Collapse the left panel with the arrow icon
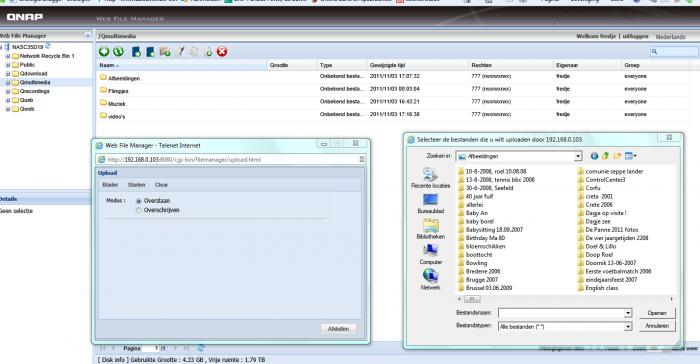Image resolution: width=700 pixels, height=364 pixels. tap(88, 35)
